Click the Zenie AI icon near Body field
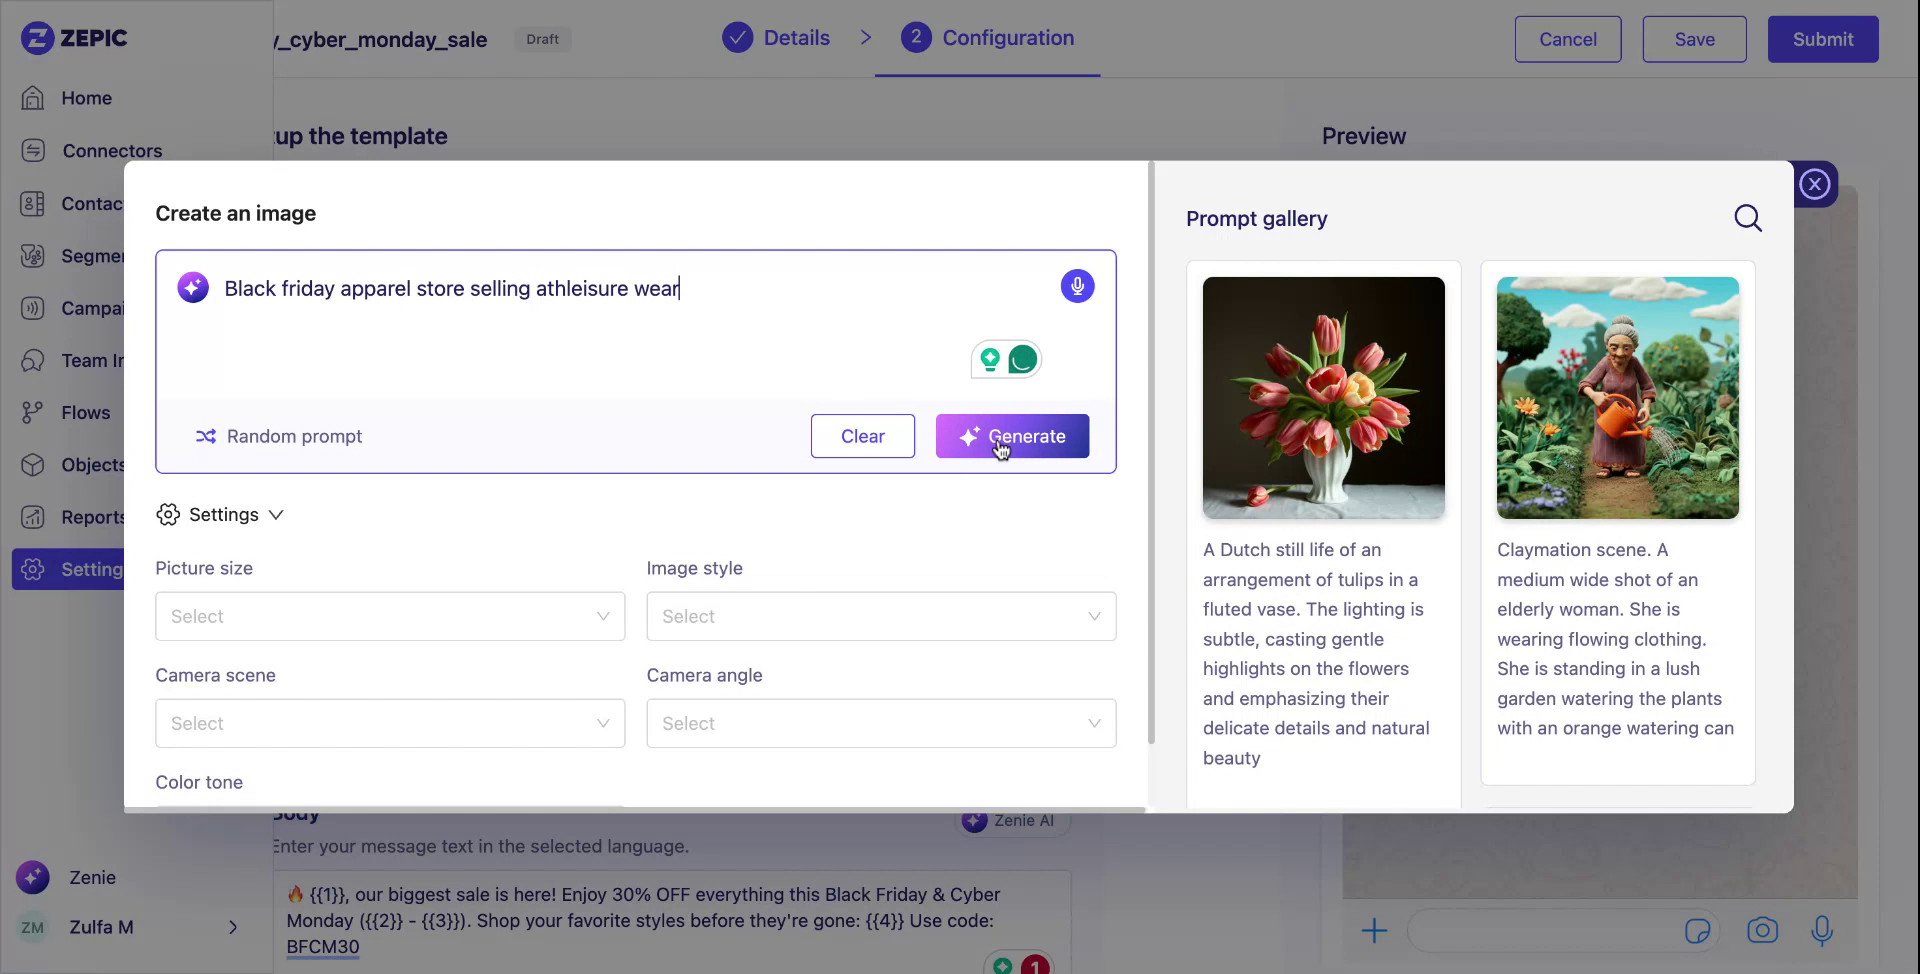 [973, 820]
